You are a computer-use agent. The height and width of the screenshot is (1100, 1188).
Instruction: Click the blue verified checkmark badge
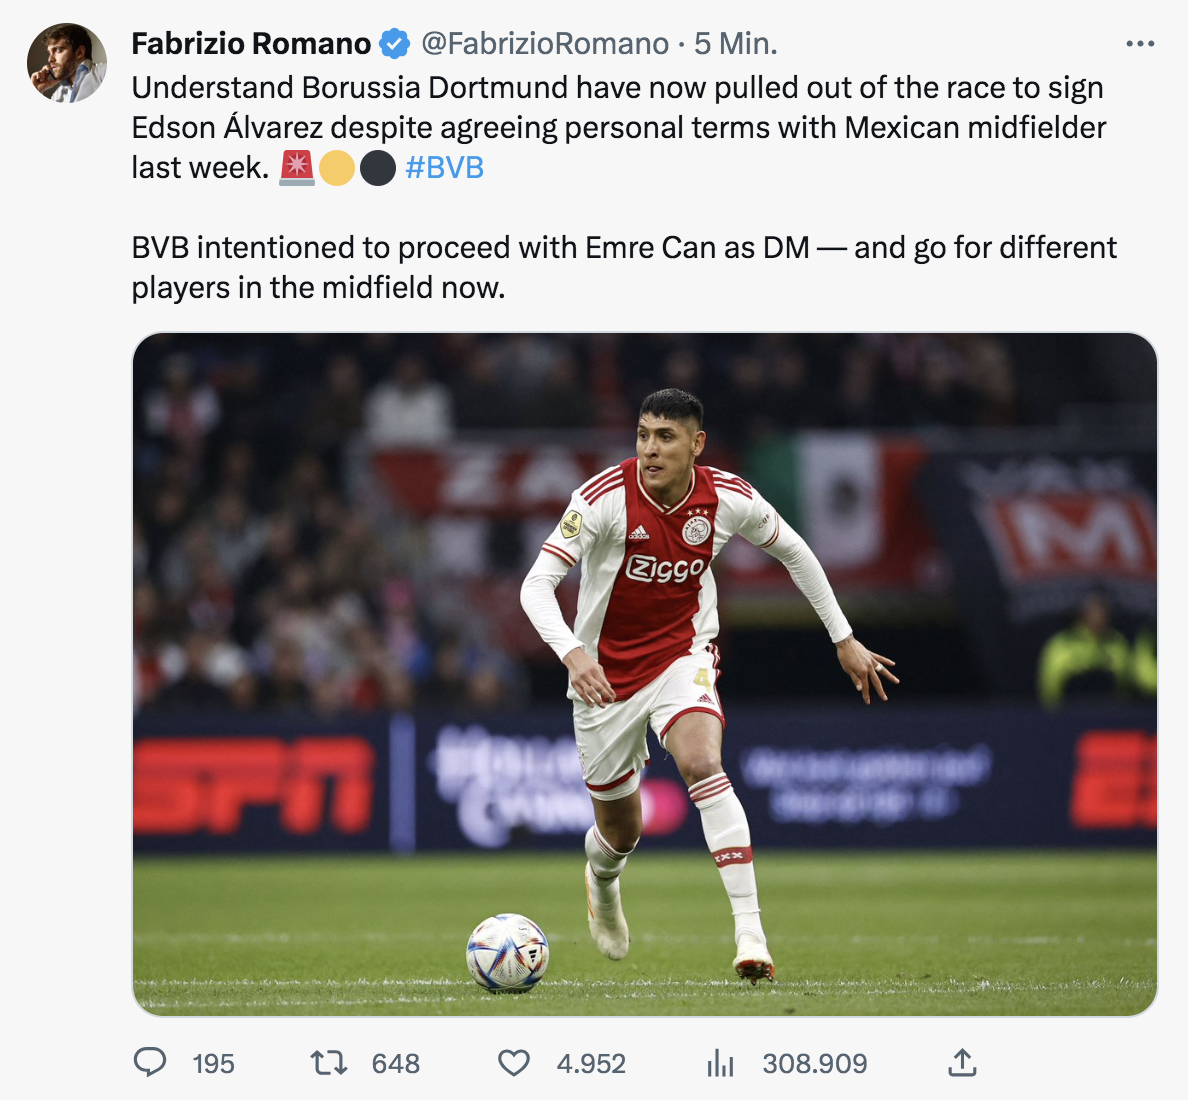(395, 44)
